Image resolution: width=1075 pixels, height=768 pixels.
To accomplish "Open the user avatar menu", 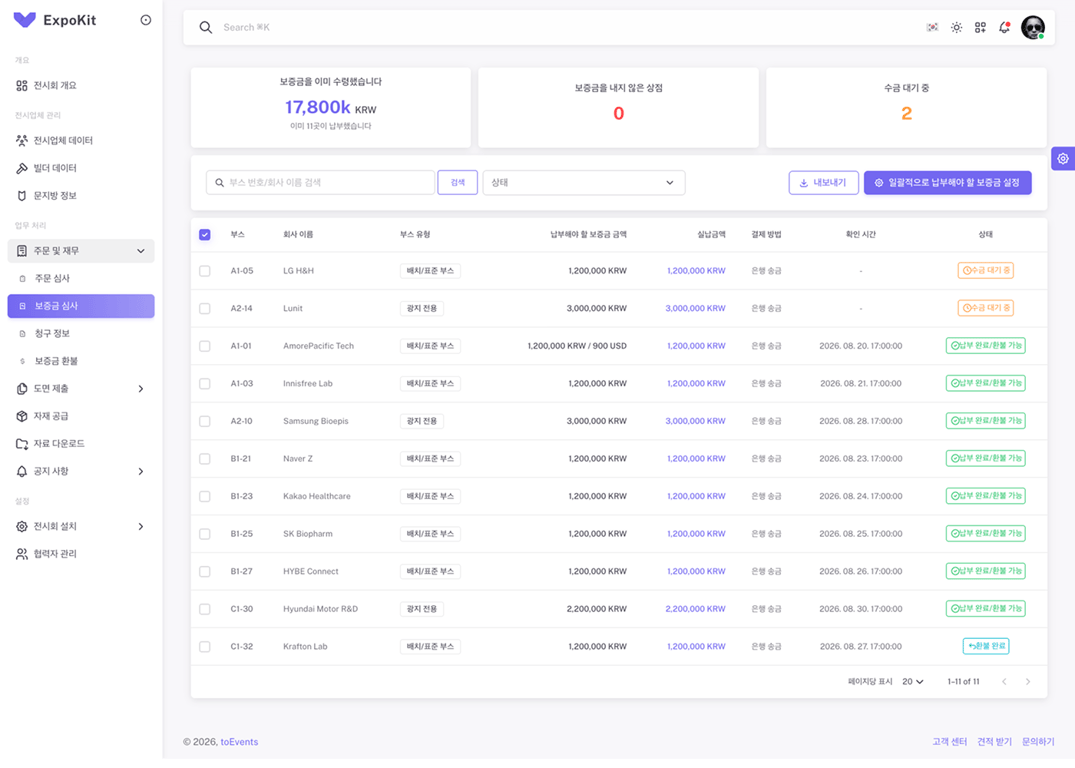I will 1032,27.
